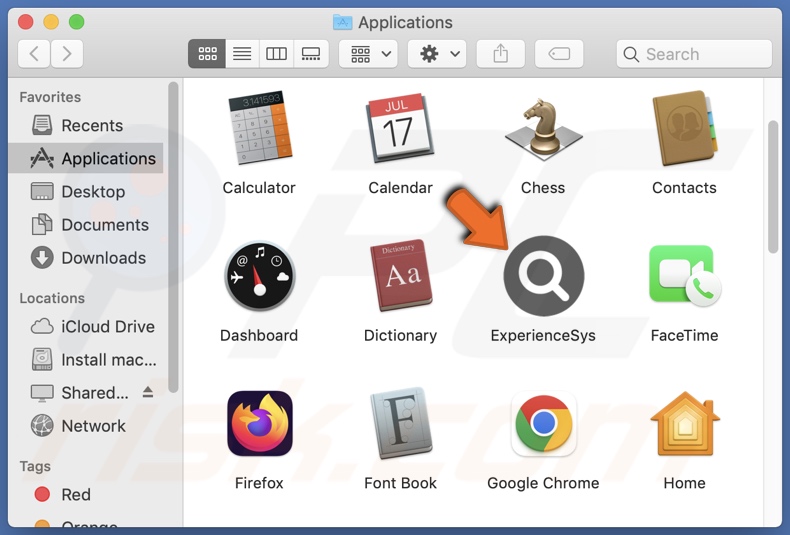Go forward with the forward arrow button
This screenshot has width=790, height=535.
tap(67, 53)
